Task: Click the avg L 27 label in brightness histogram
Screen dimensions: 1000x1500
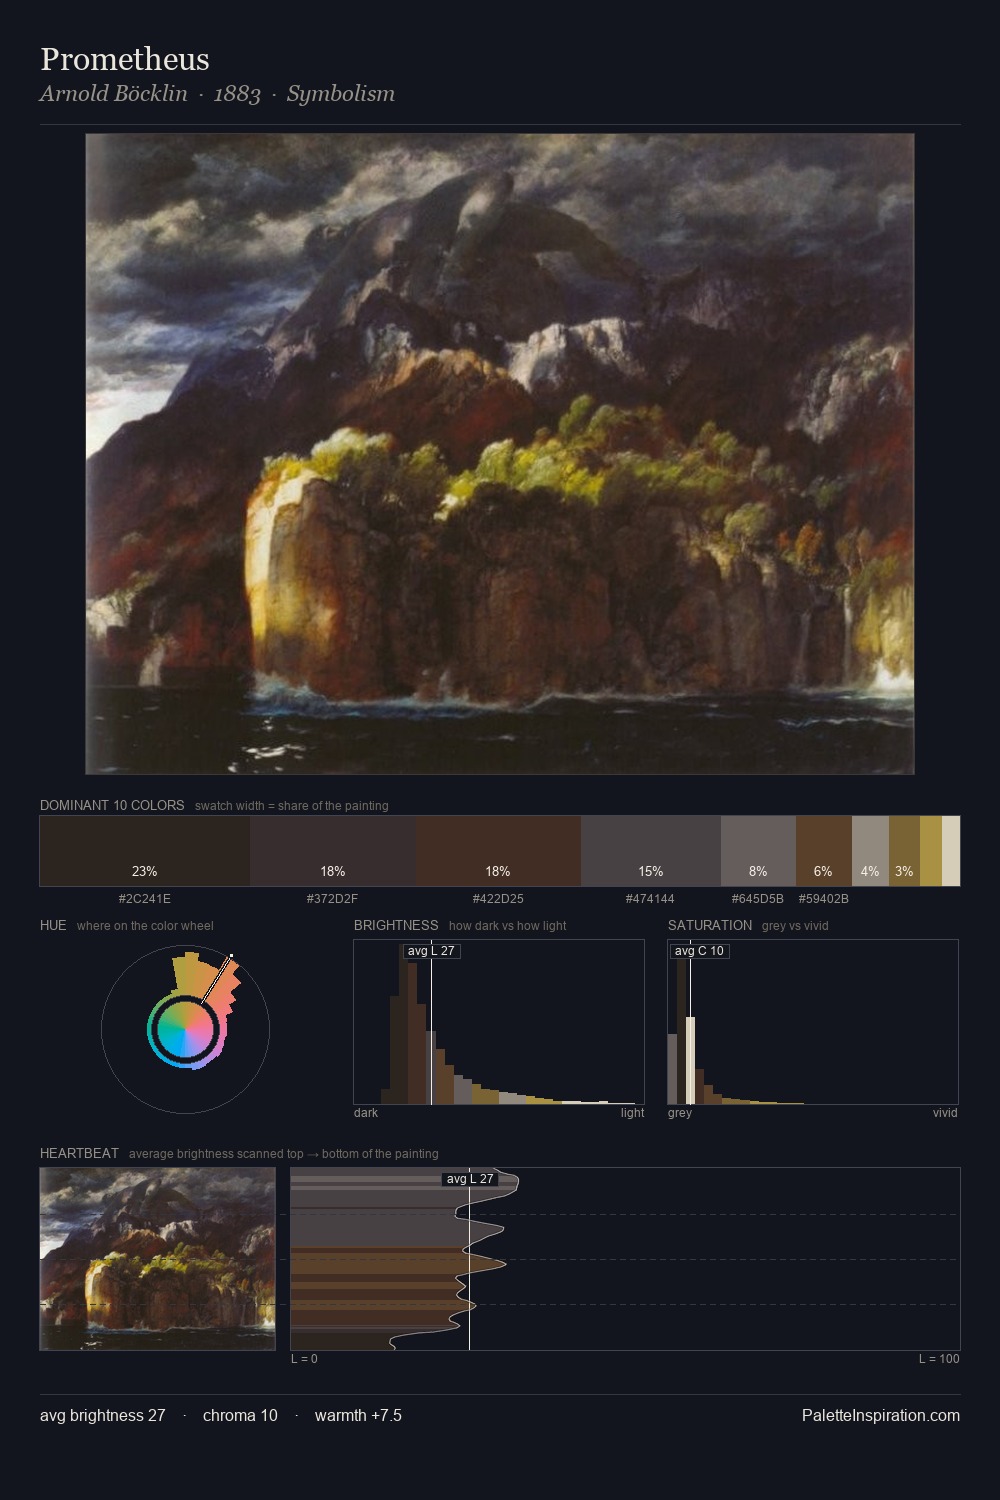Action: 431,951
